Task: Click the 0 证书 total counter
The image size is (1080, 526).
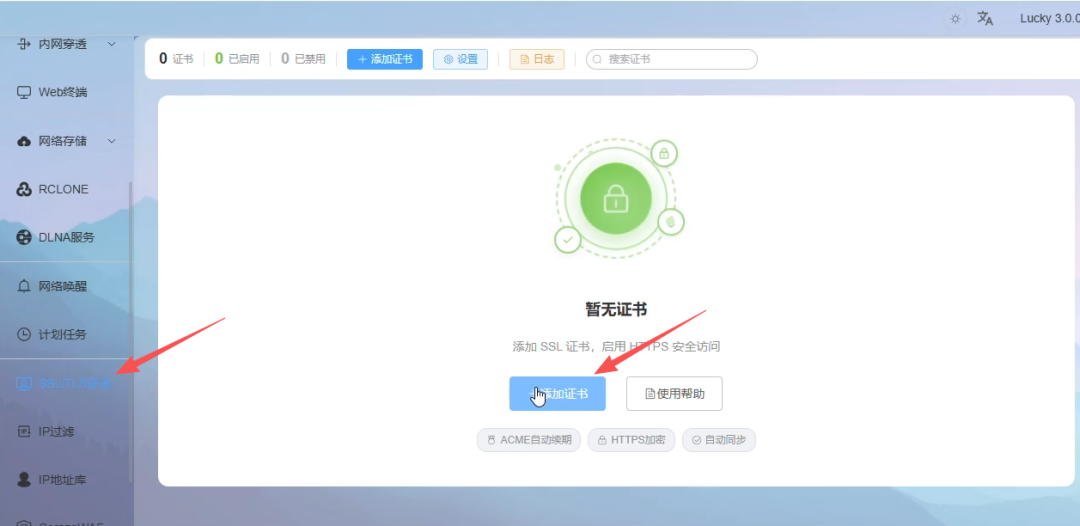Action: pyautogui.click(x=176, y=59)
